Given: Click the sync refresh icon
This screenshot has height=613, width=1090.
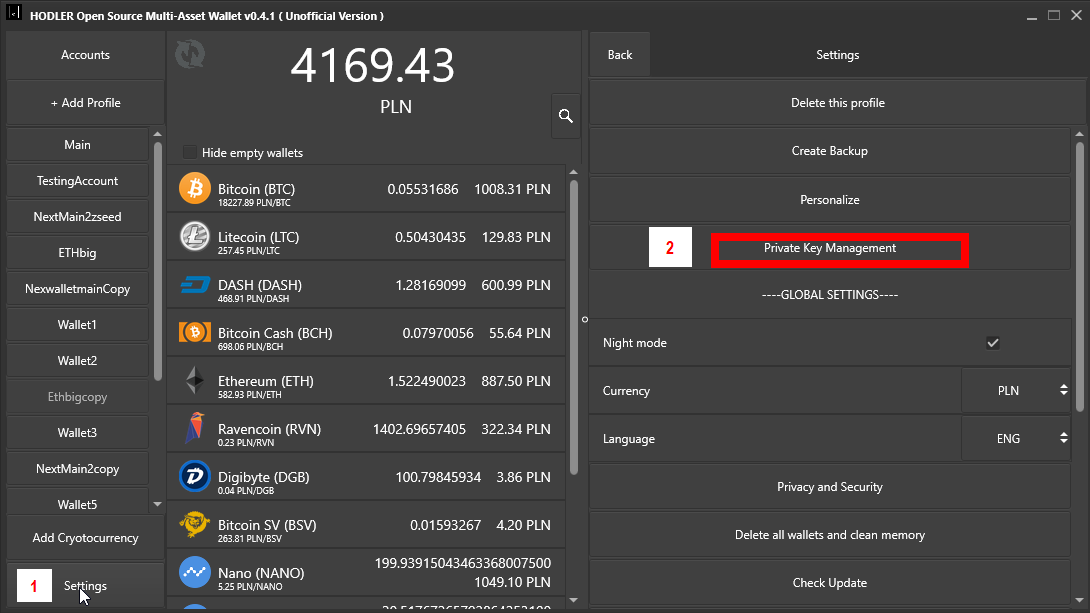Looking at the screenshot, I should coord(190,54).
